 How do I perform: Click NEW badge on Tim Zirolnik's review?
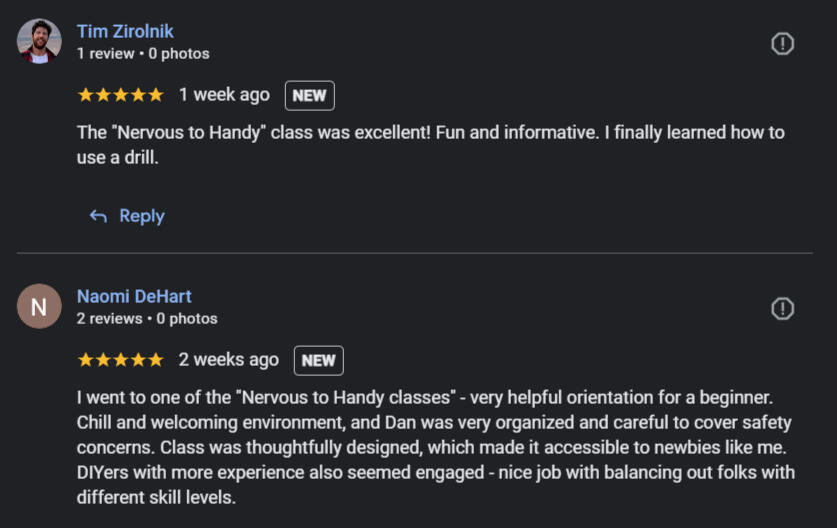pyautogui.click(x=310, y=96)
